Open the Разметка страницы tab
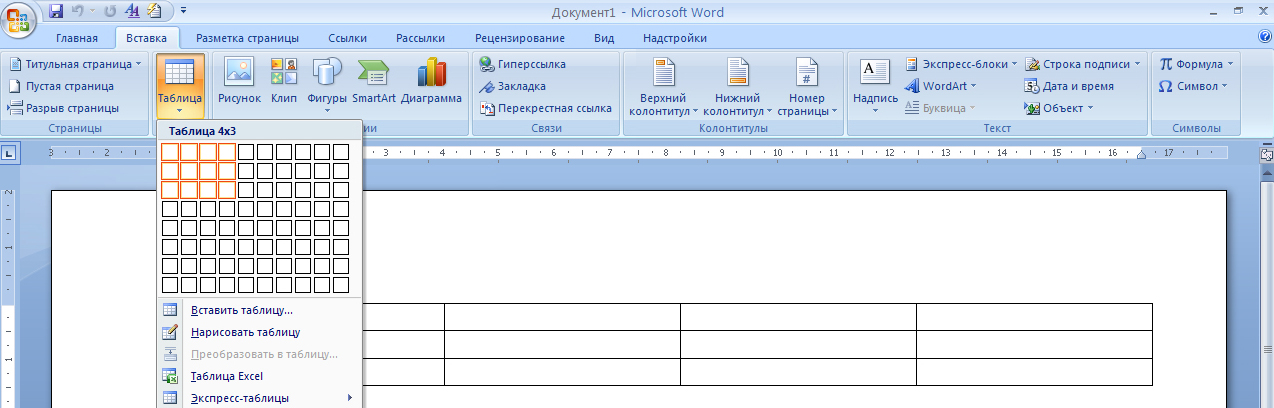The width and height of the screenshot is (1274, 408). [247, 38]
